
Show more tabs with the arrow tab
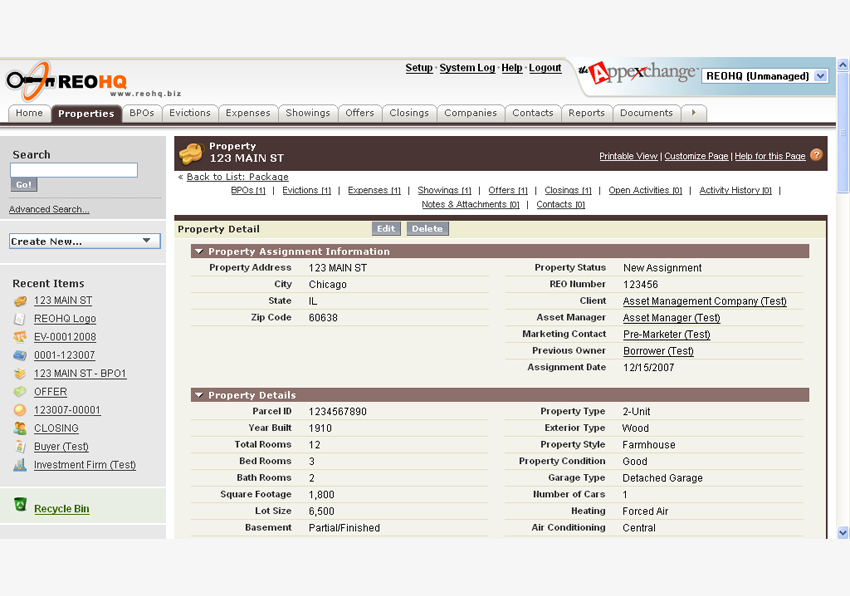click(695, 113)
